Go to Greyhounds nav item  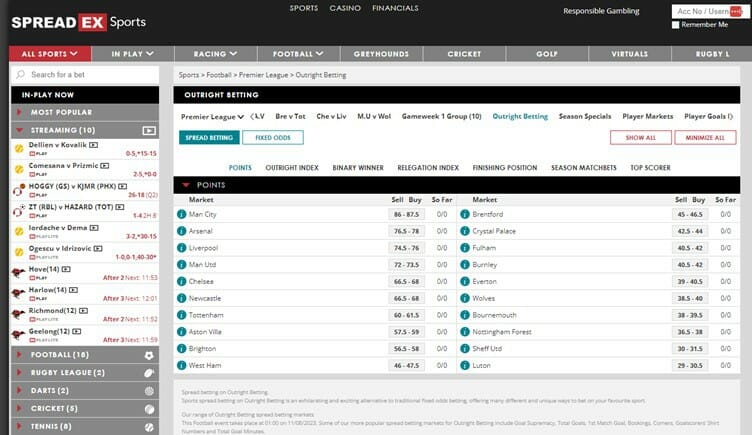[x=381, y=54]
